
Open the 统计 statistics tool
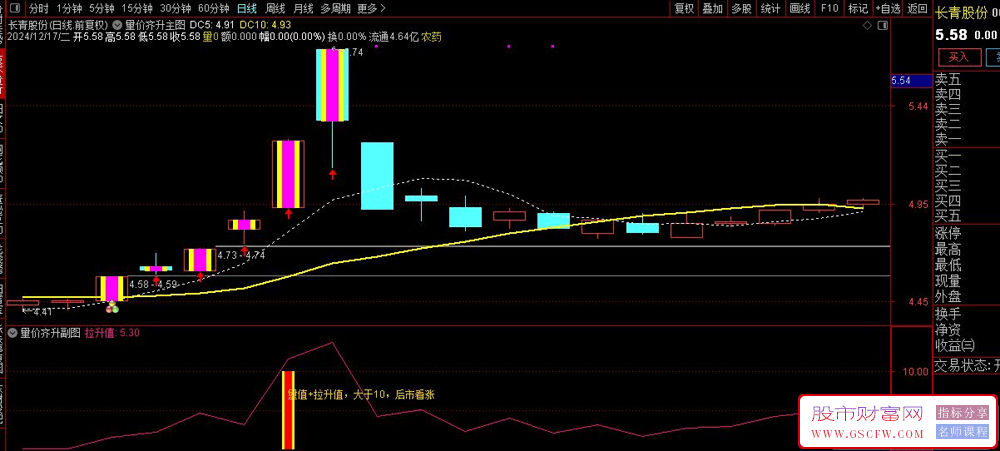click(770, 8)
